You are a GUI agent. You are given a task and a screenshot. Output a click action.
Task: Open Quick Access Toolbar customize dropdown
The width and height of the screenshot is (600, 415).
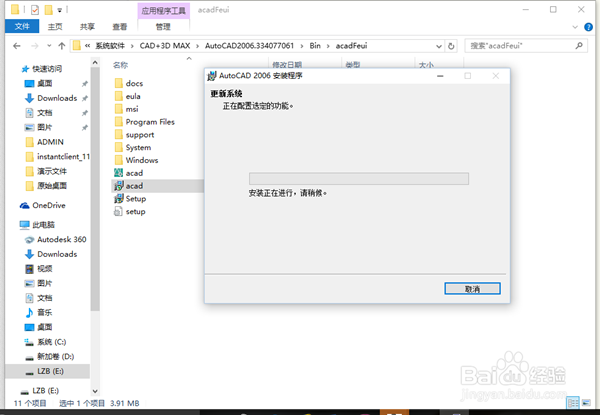click(60, 10)
